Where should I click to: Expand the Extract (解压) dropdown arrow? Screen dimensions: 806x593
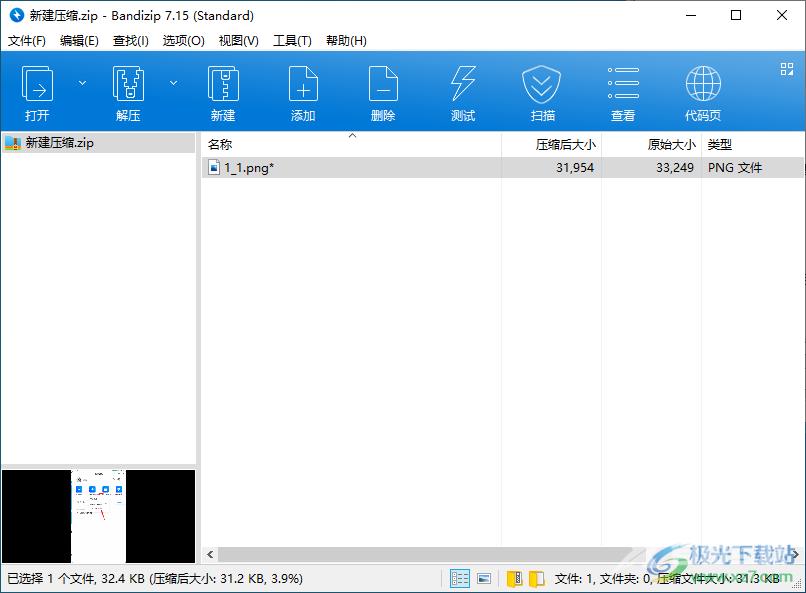(x=174, y=83)
